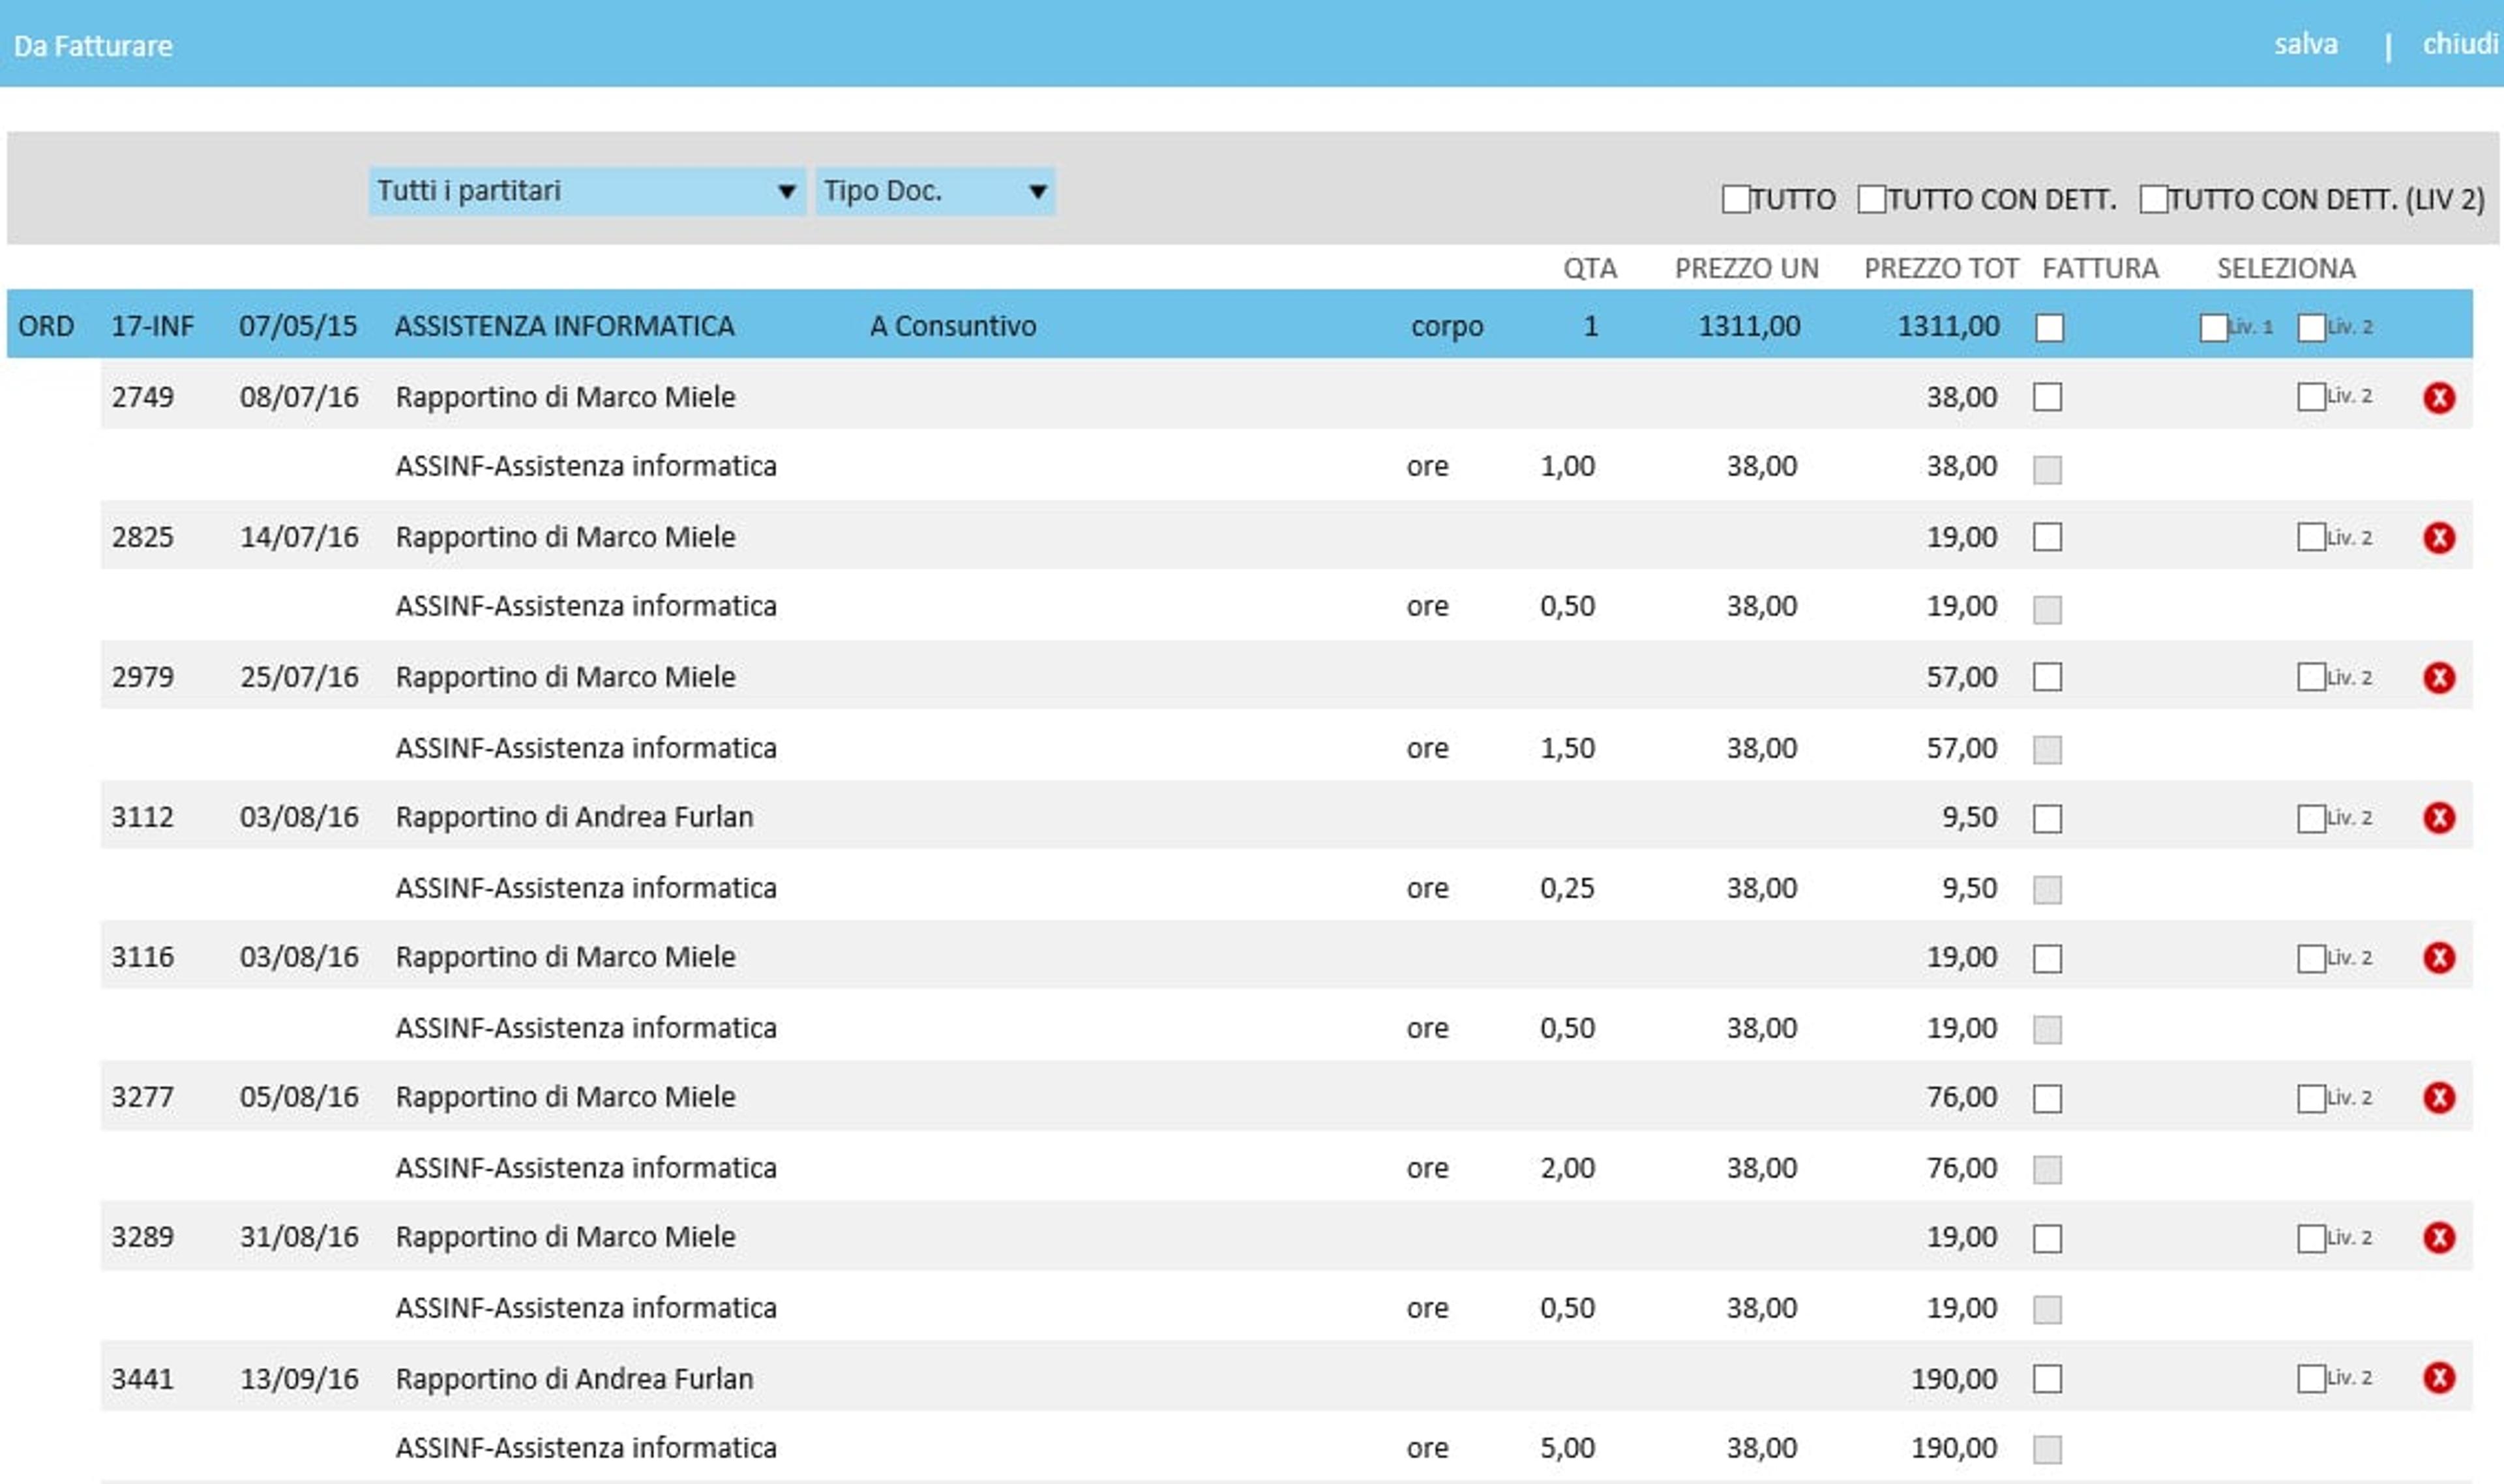Click the FATTURA column header

point(2100,268)
